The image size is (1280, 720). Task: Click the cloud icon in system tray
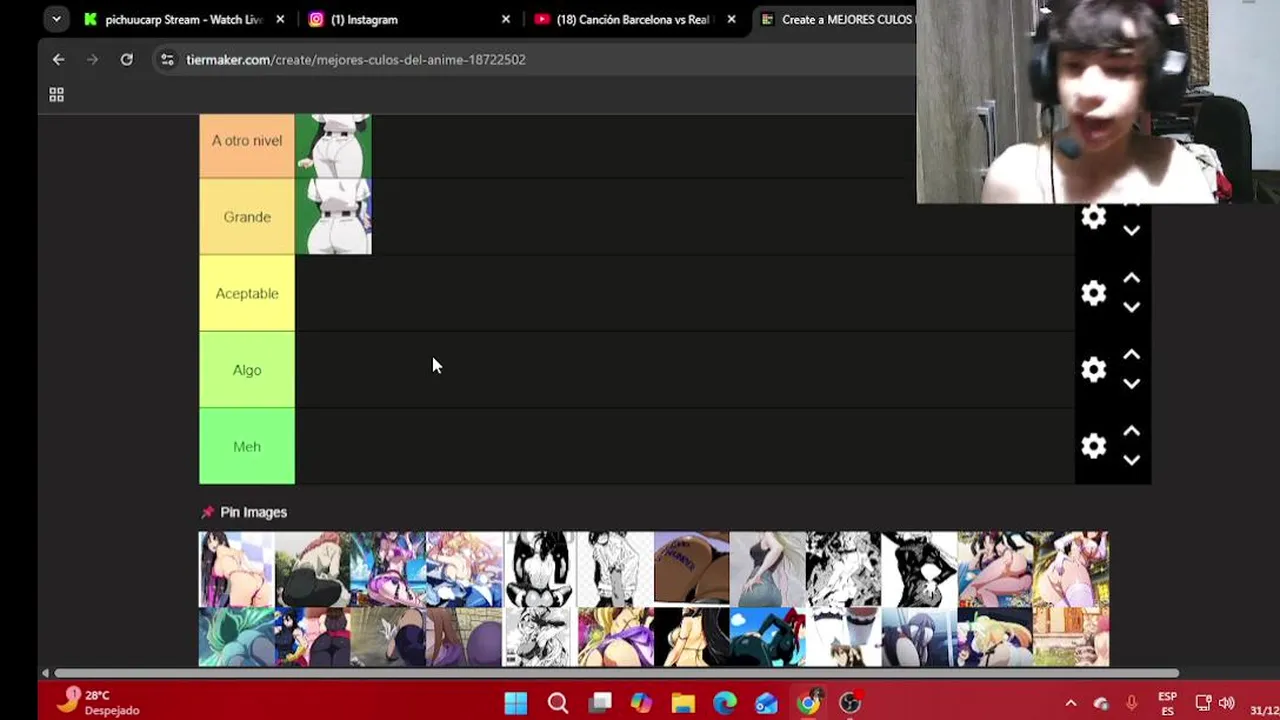1101,703
